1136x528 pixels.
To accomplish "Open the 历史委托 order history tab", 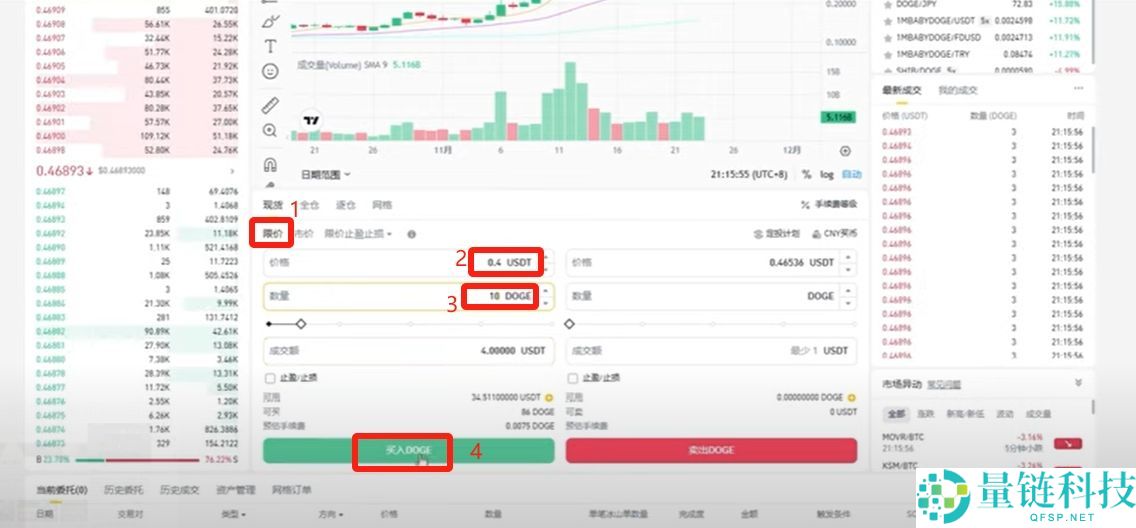I will pos(123,490).
